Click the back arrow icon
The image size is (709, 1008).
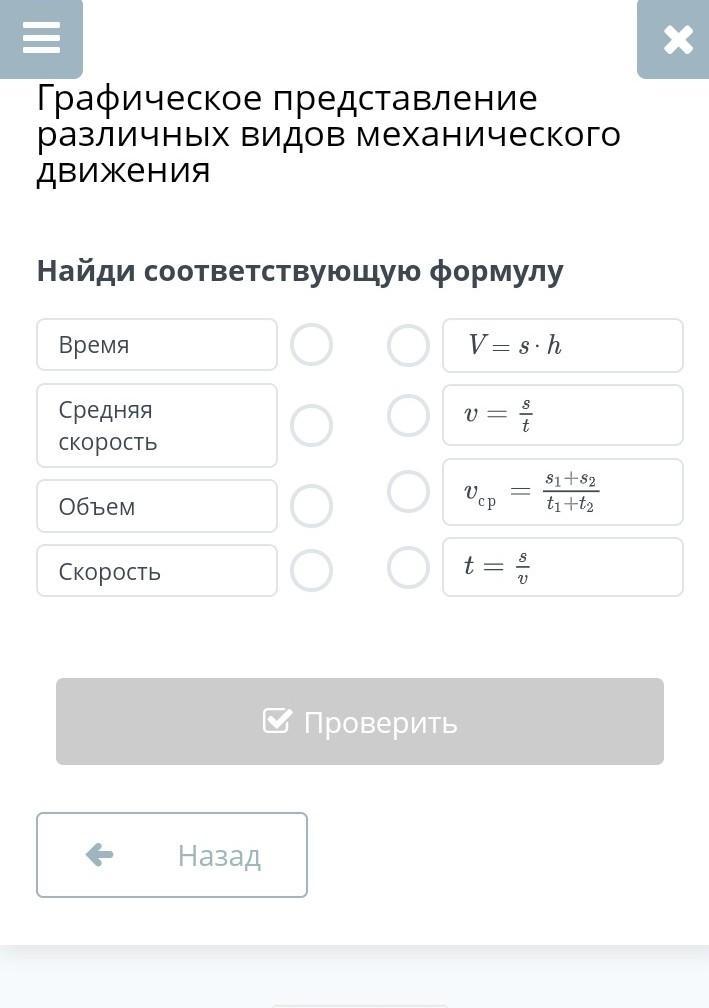(x=100, y=855)
